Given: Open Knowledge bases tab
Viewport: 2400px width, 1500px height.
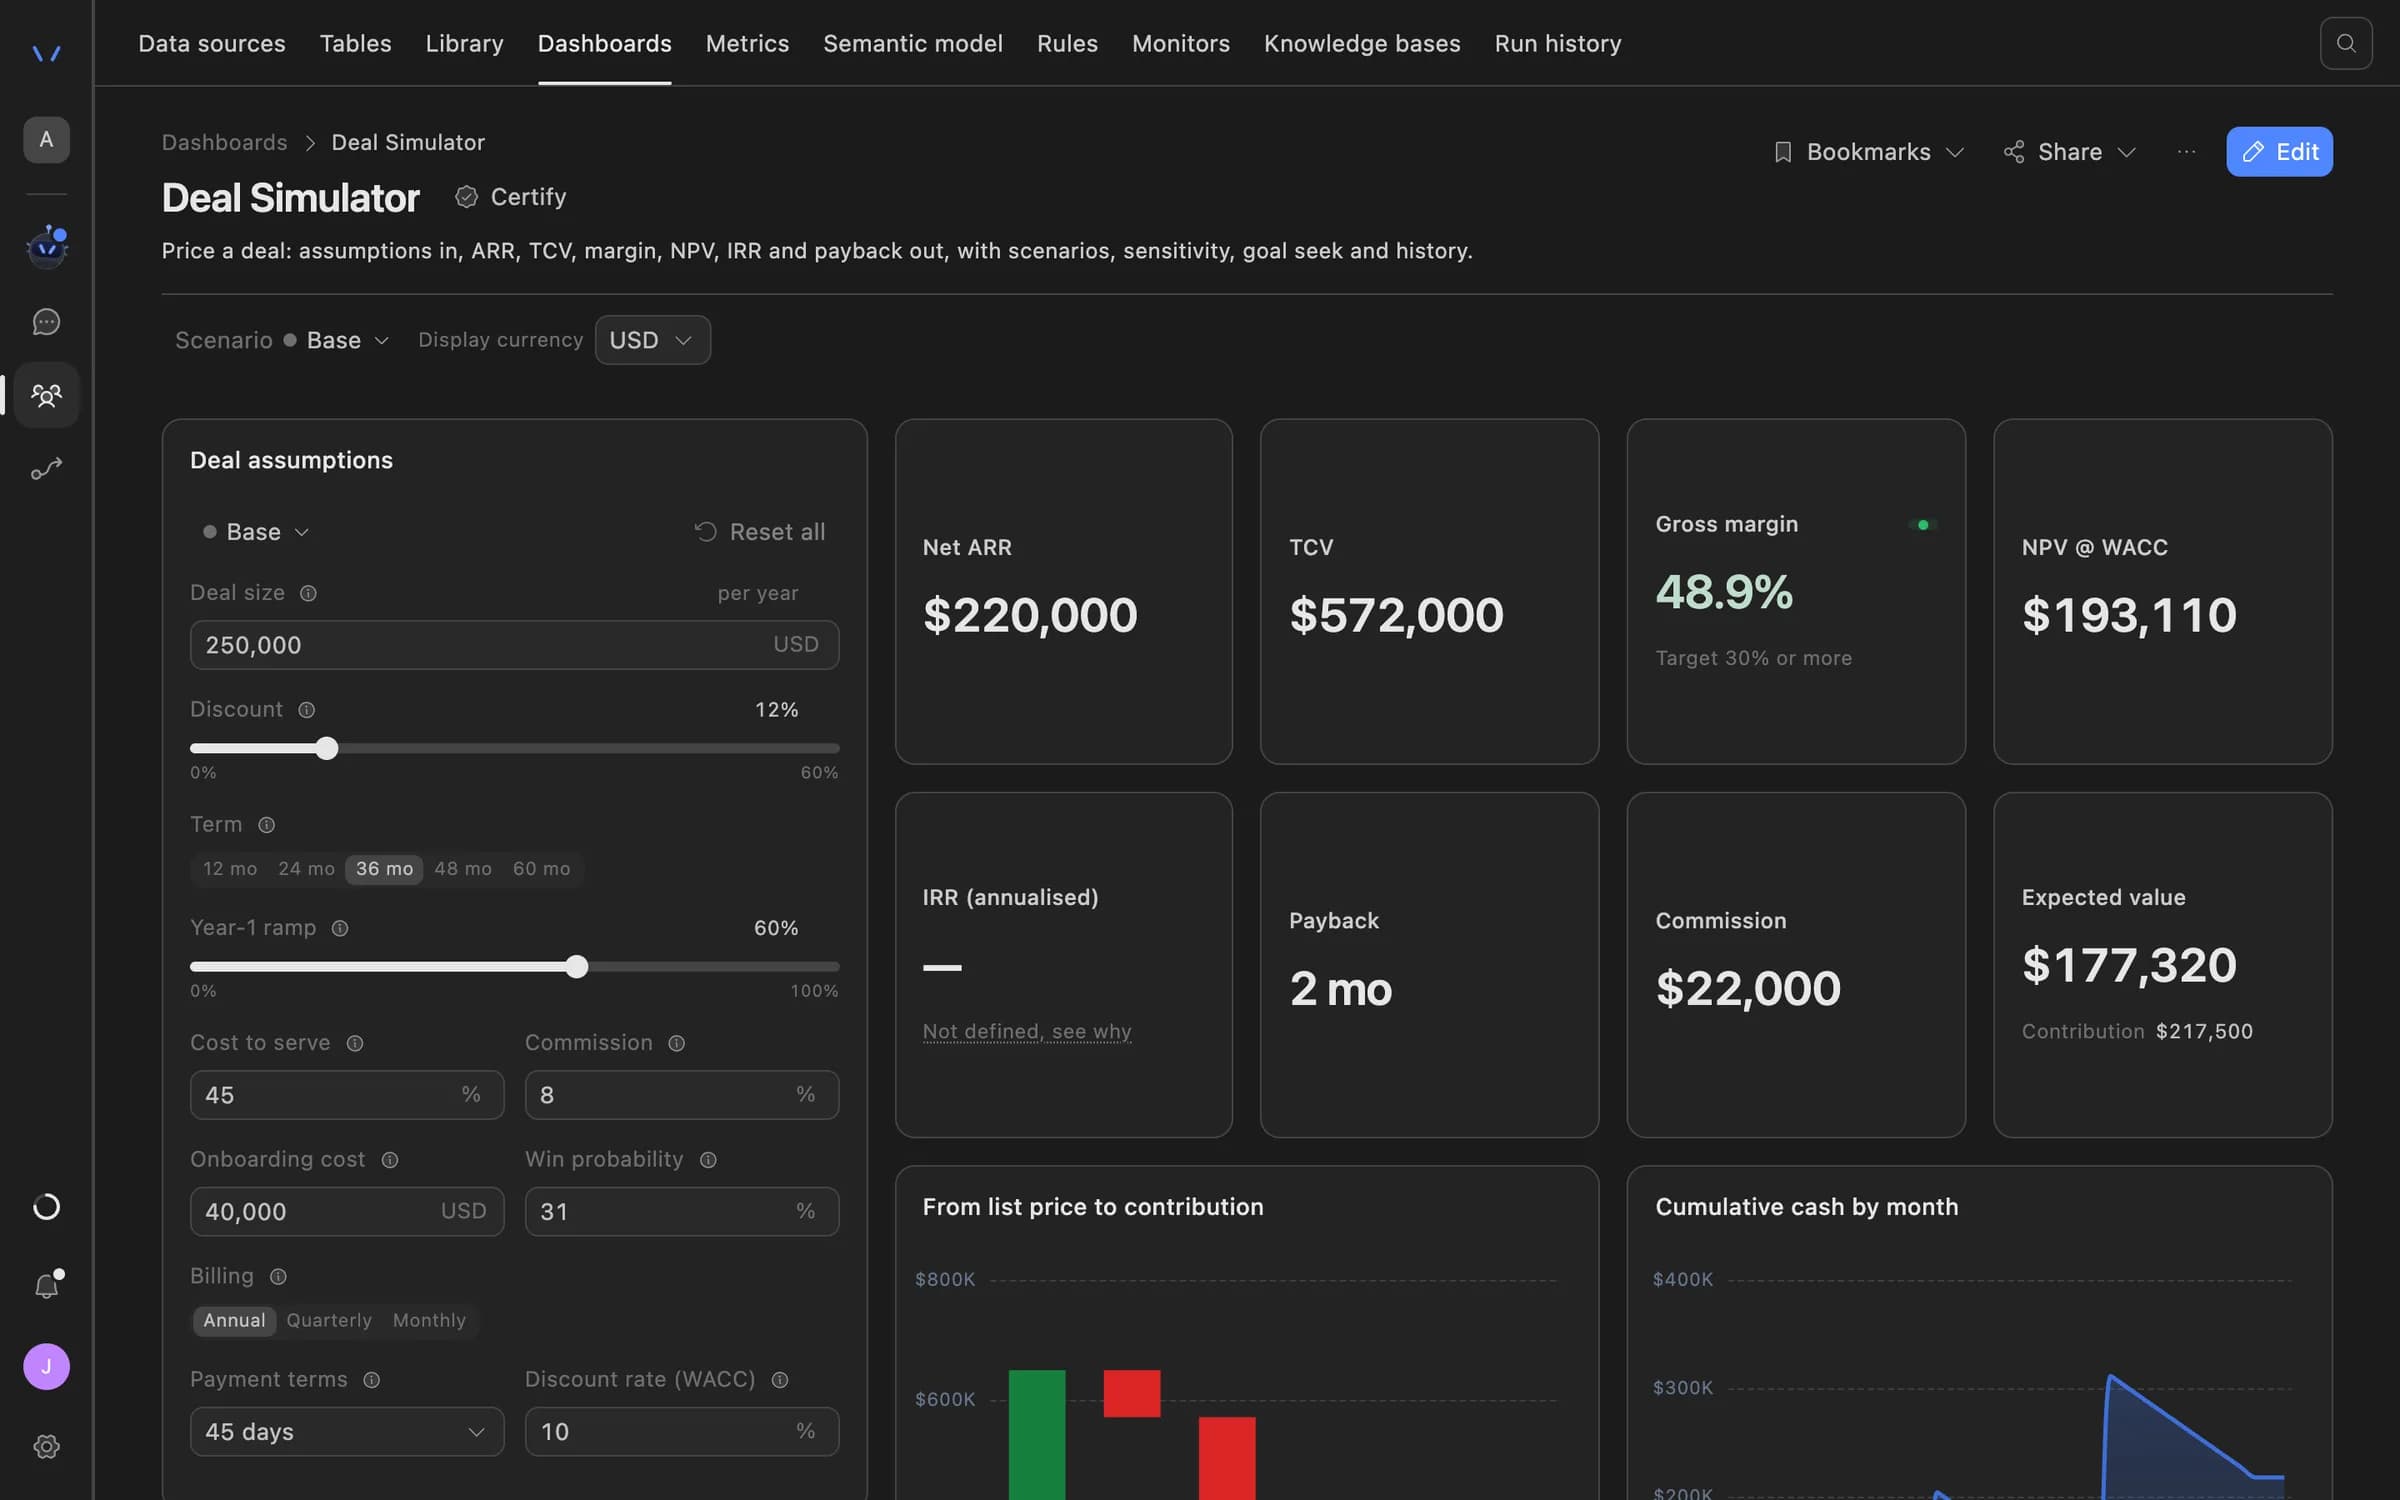Looking at the screenshot, I should point(1362,43).
